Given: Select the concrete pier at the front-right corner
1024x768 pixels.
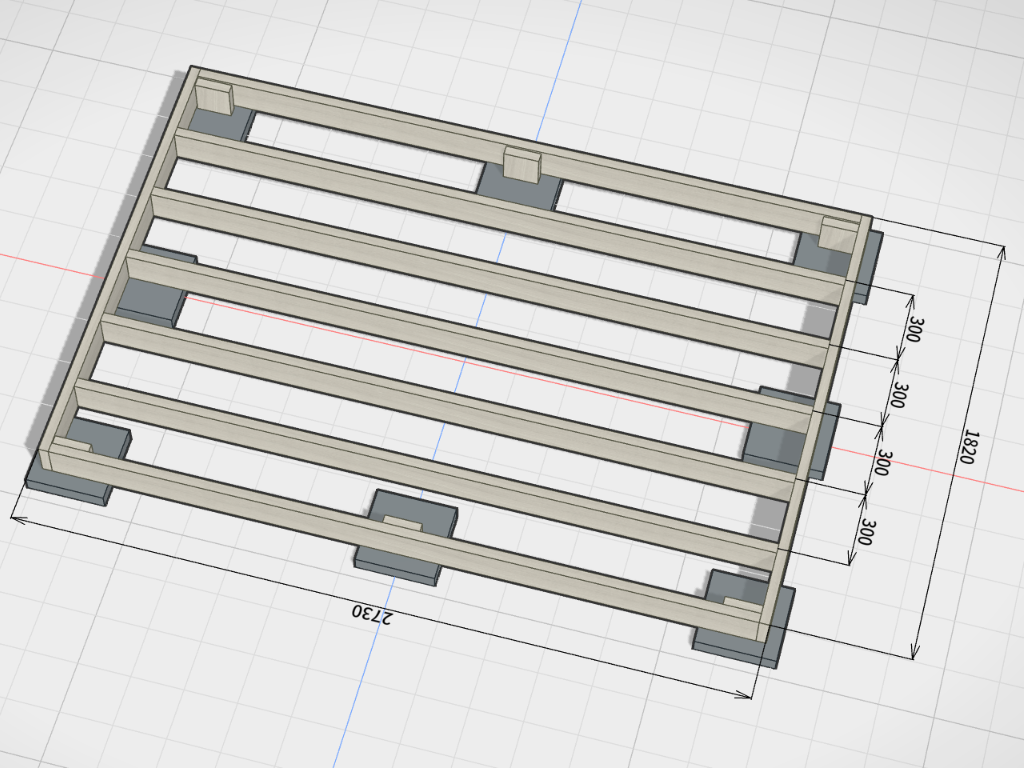Looking at the screenshot, I should tap(744, 619).
